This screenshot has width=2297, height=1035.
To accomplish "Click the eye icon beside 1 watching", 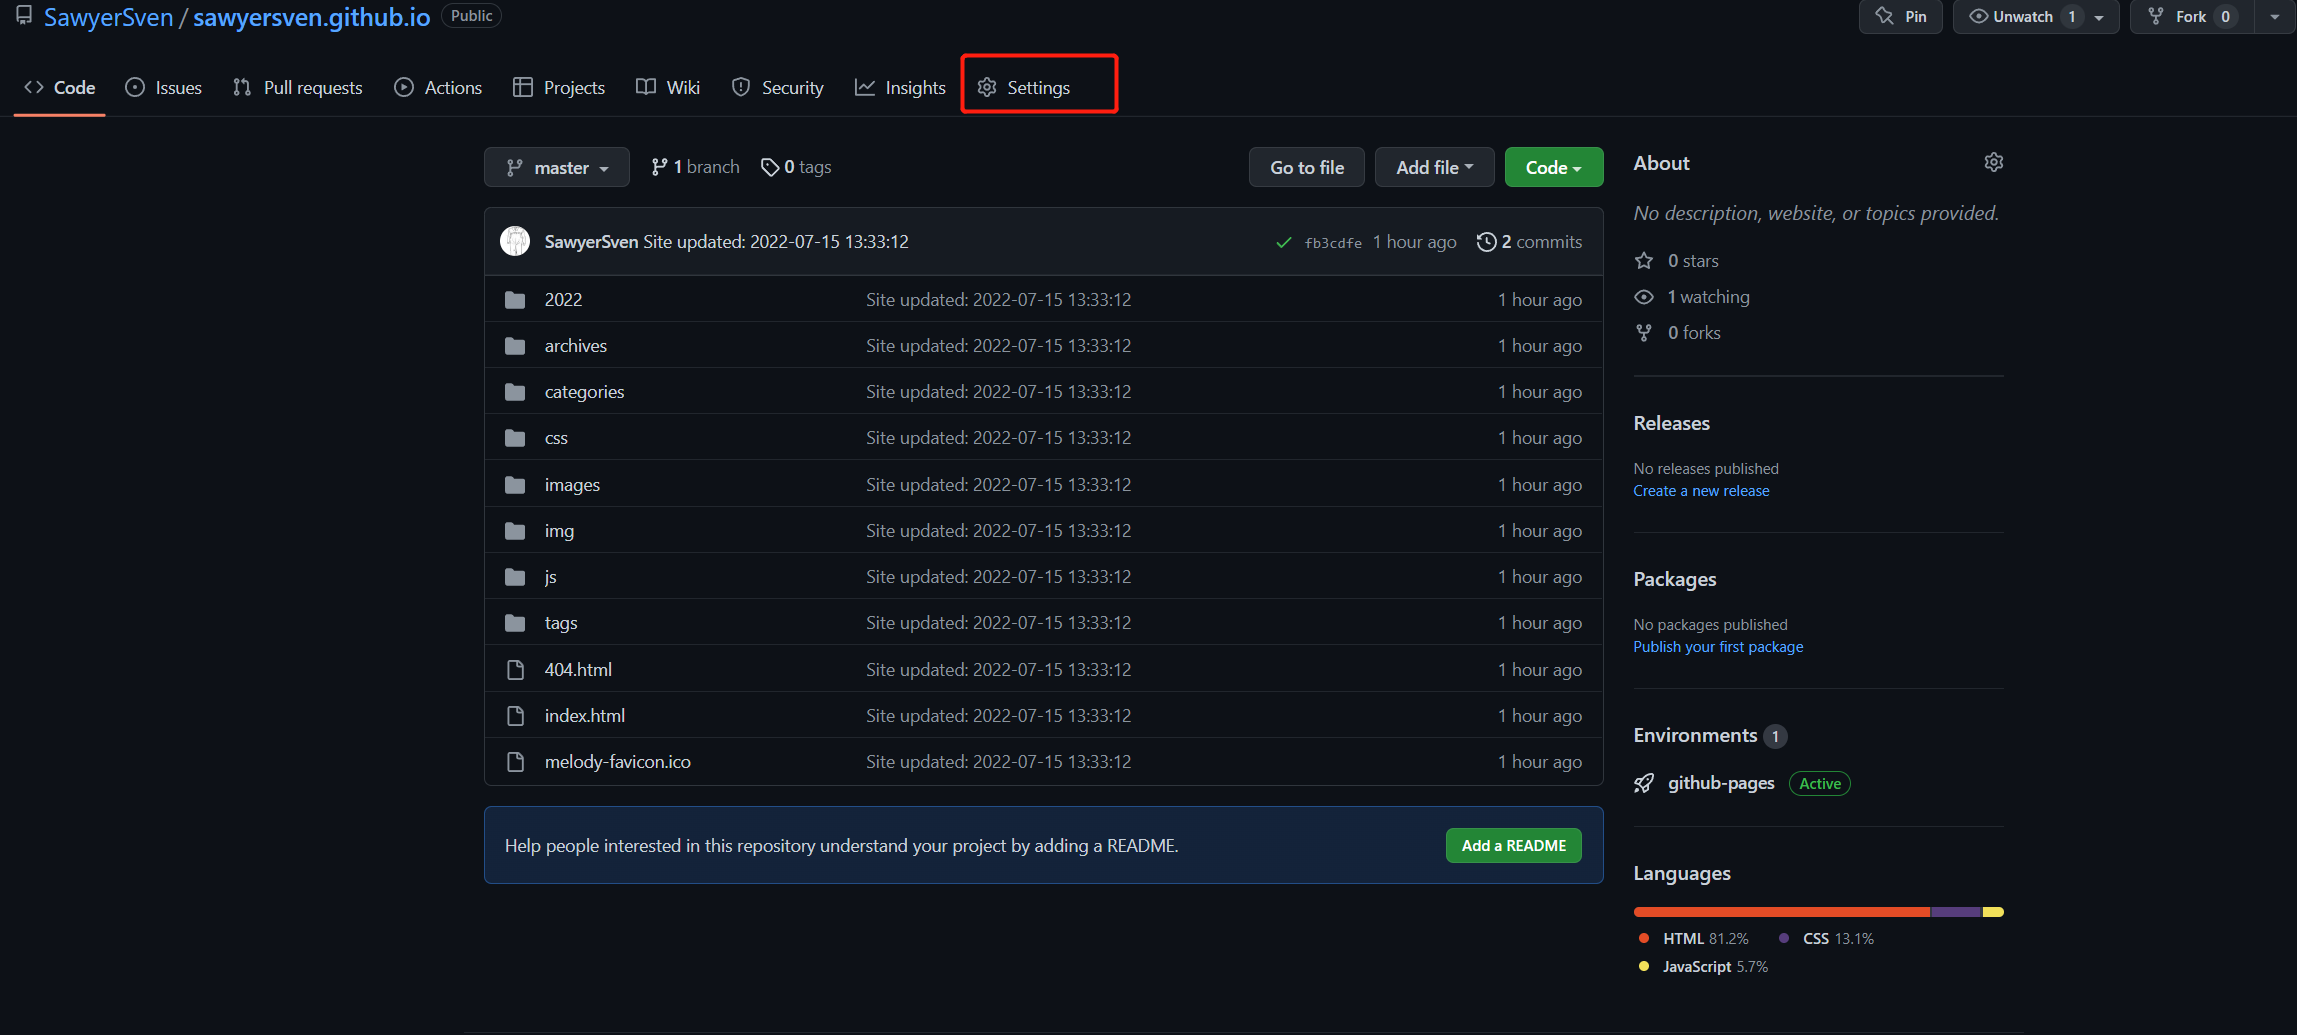I will click(x=1644, y=296).
